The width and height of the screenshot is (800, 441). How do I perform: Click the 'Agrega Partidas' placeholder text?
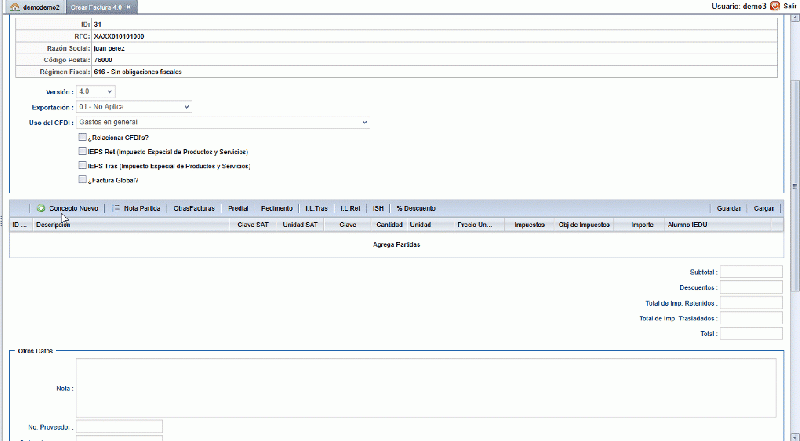(x=396, y=244)
